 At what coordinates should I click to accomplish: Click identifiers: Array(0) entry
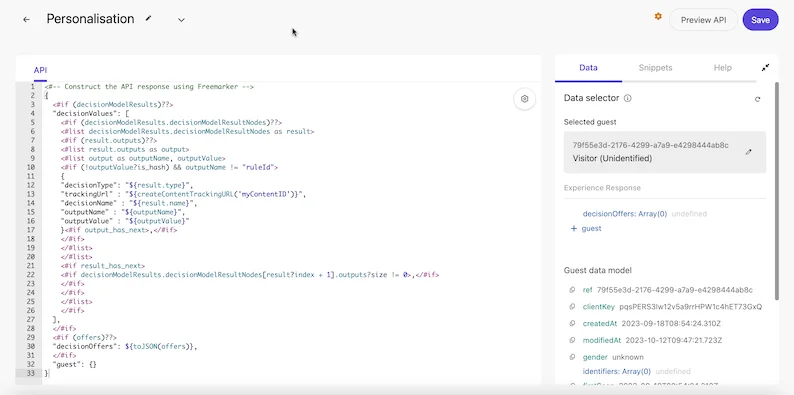tap(617, 371)
